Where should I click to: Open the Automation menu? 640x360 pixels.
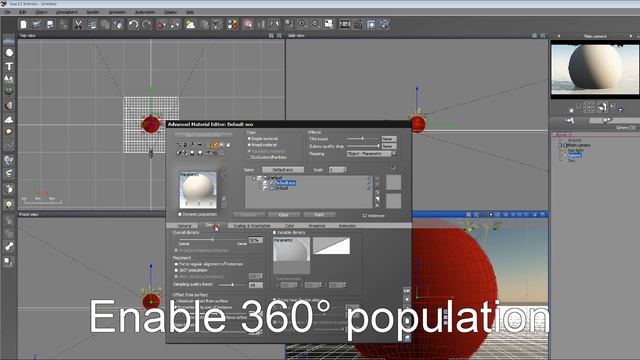pyautogui.click(x=145, y=12)
